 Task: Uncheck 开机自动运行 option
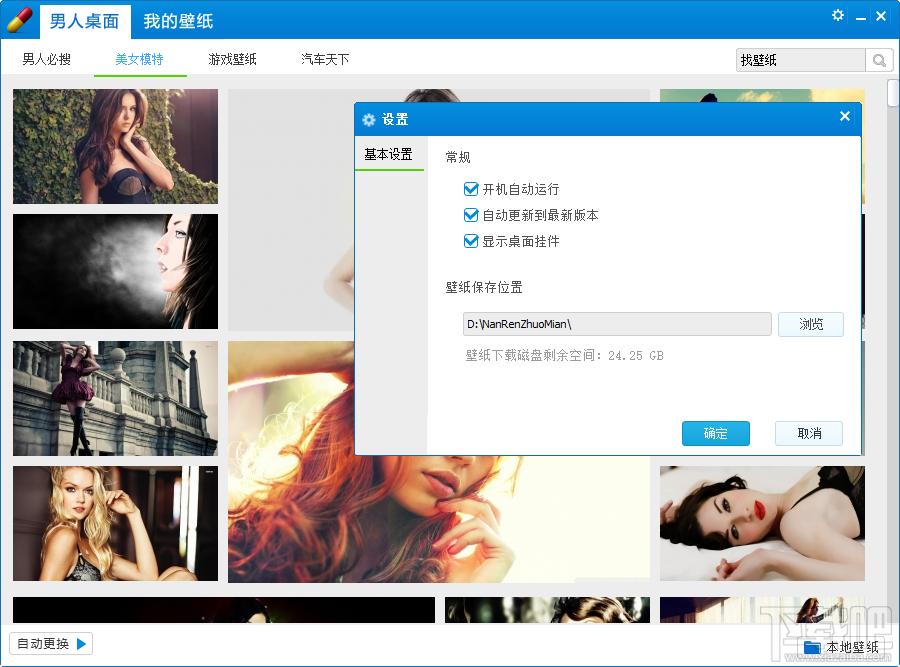pos(472,189)
